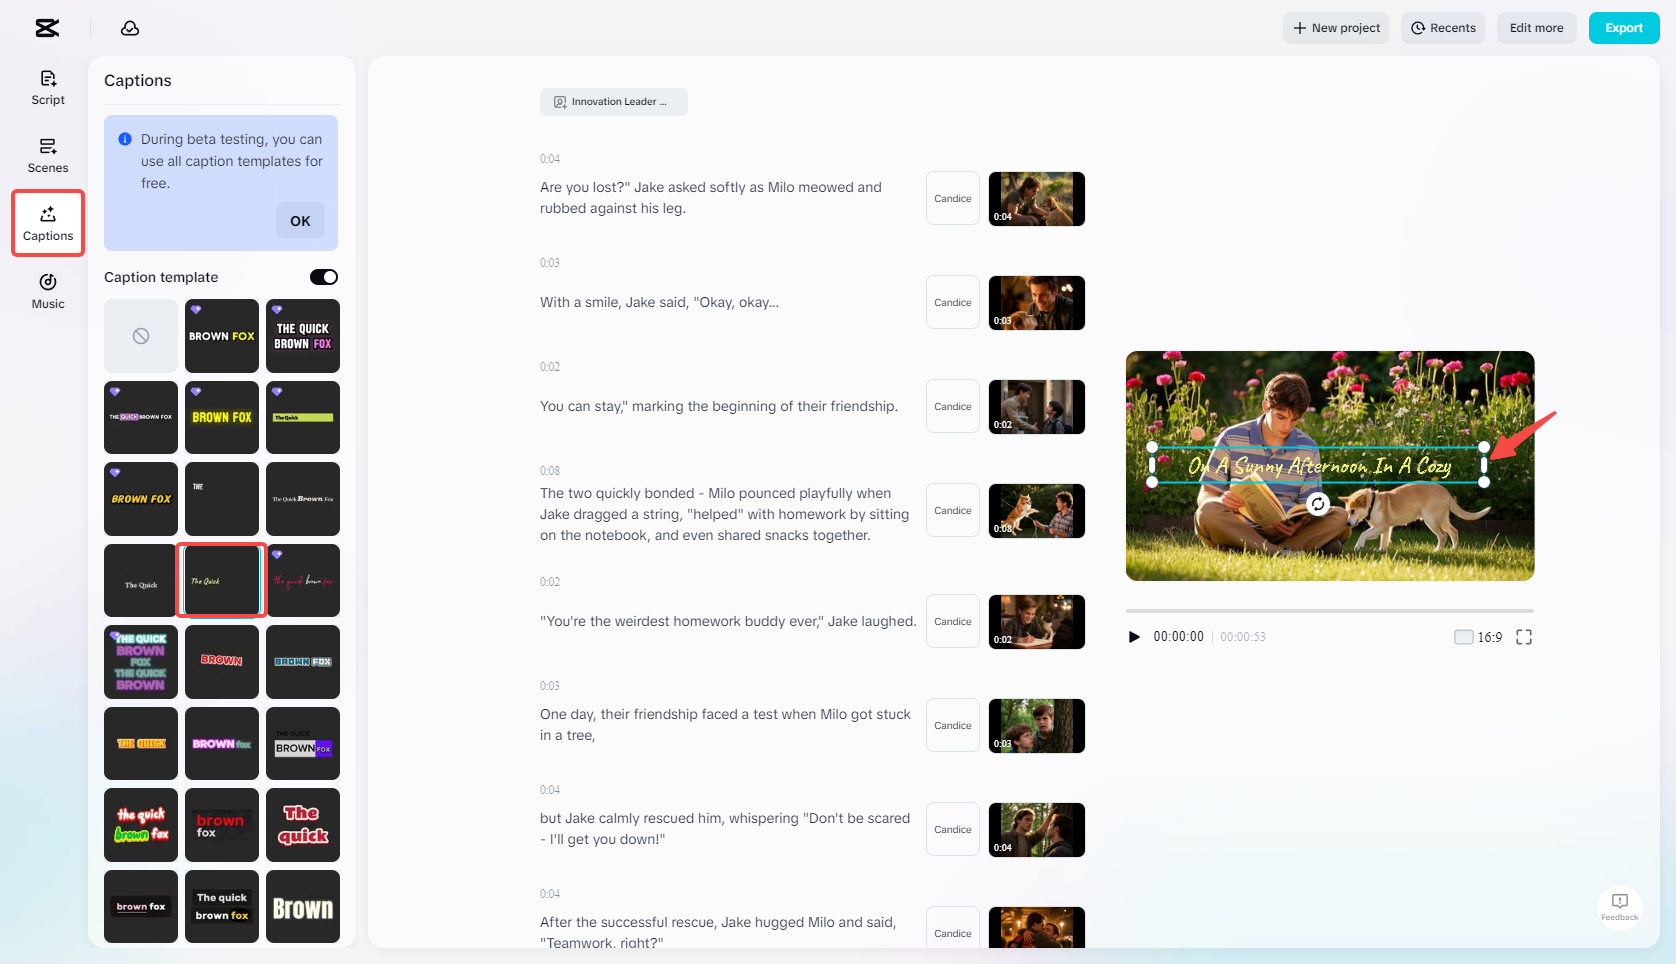Open cloud space from the top toolbar
This screenshot has height=964, width=1676.
[x=129, y=28]
